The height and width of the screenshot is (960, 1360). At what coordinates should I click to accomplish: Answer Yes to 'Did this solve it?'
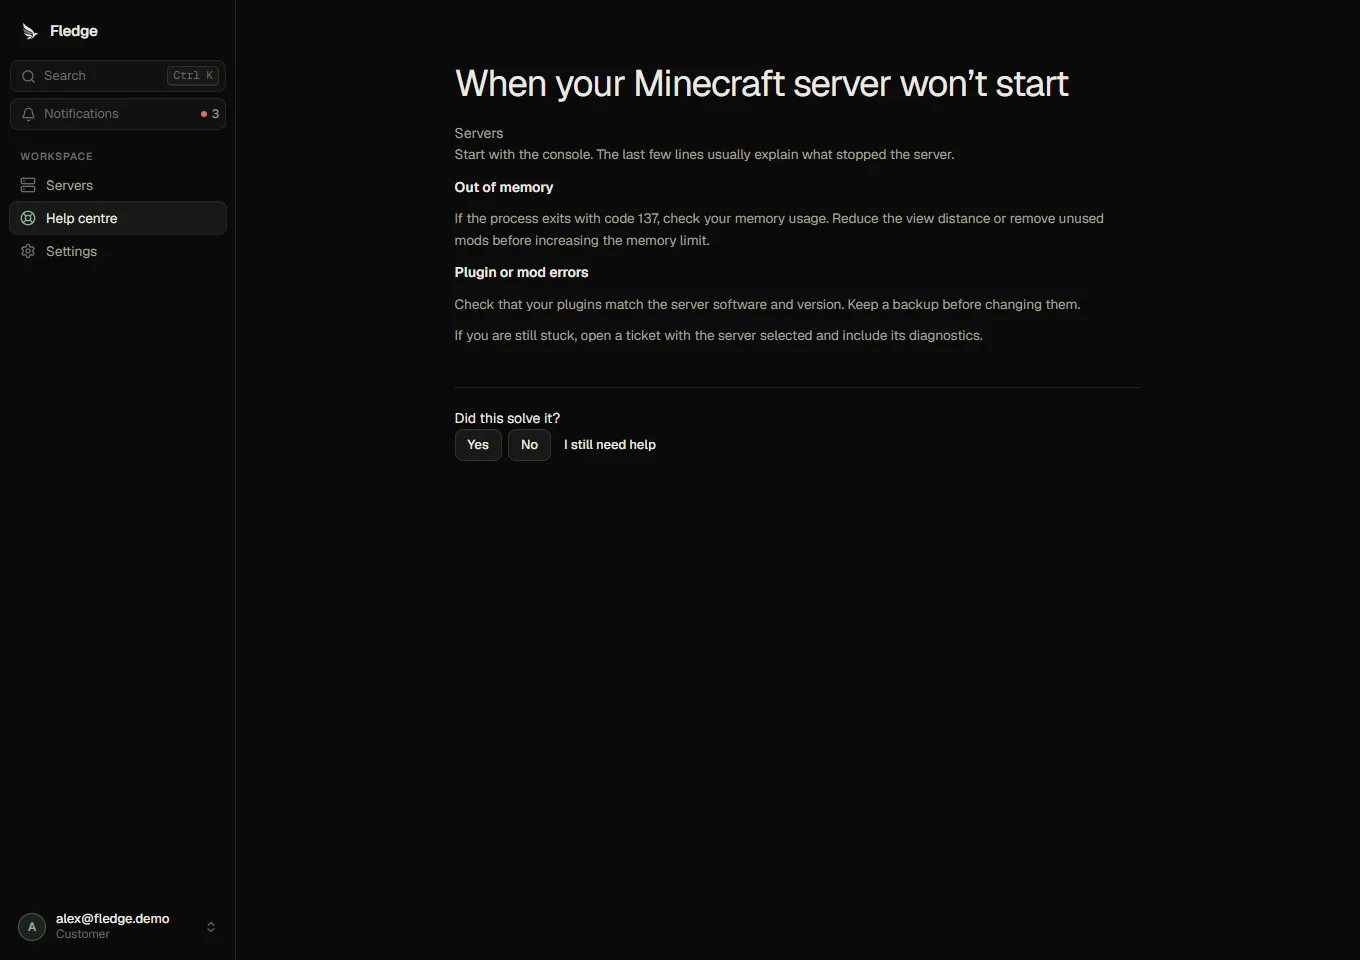pyautogui.click(x=478, y=445)
